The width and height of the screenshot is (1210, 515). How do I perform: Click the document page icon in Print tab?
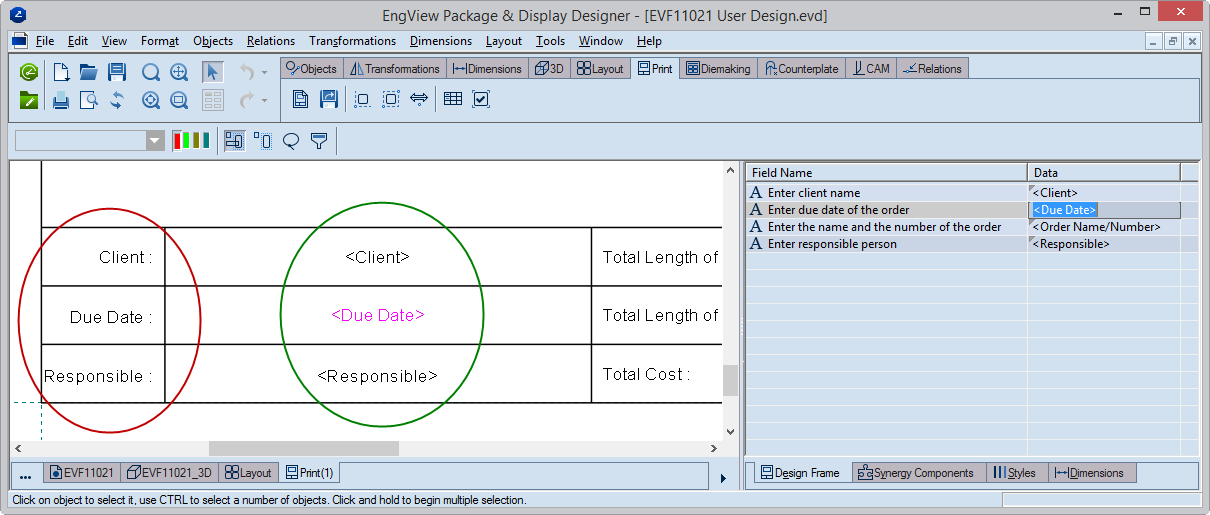coord(300,99)
